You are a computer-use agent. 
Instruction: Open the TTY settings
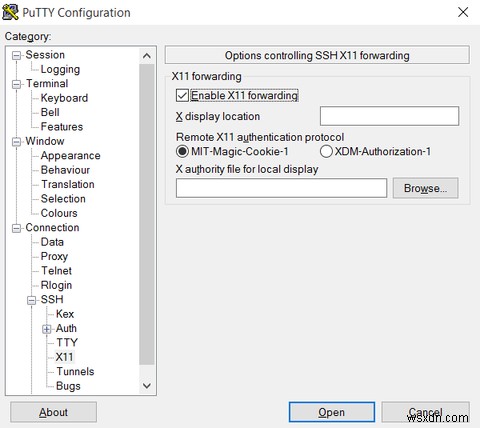67,343
